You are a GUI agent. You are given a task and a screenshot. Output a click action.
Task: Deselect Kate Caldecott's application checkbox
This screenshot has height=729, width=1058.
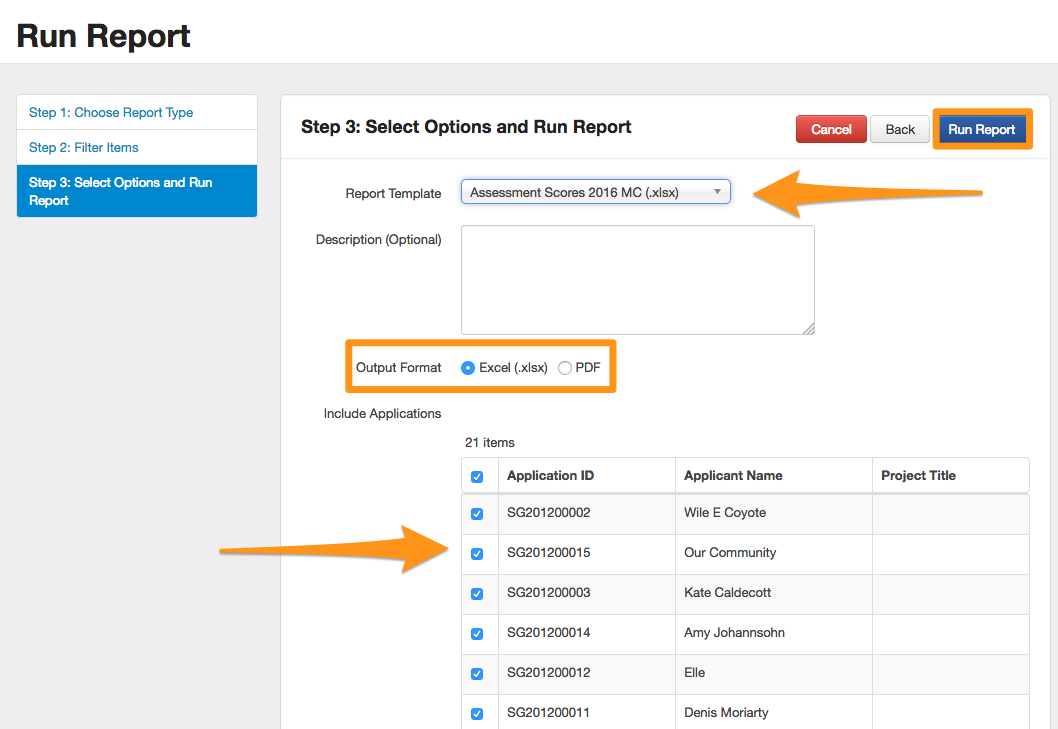pyautogui.click(x=477, y=594)
